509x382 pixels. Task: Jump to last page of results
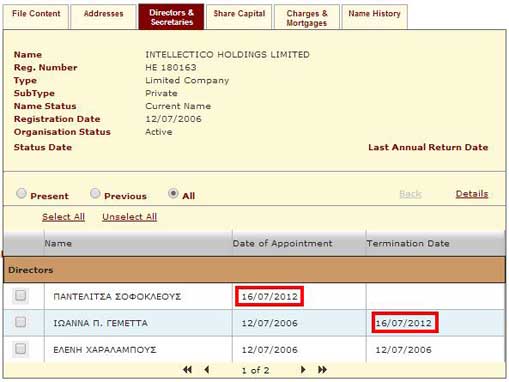[322, 369]
